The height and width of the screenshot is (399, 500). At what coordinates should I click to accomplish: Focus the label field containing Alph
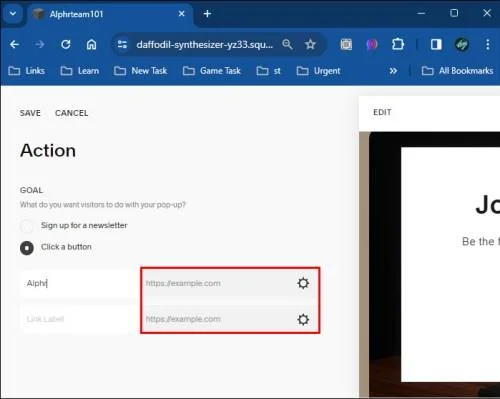pyautogui.click(x=79, y=283)
